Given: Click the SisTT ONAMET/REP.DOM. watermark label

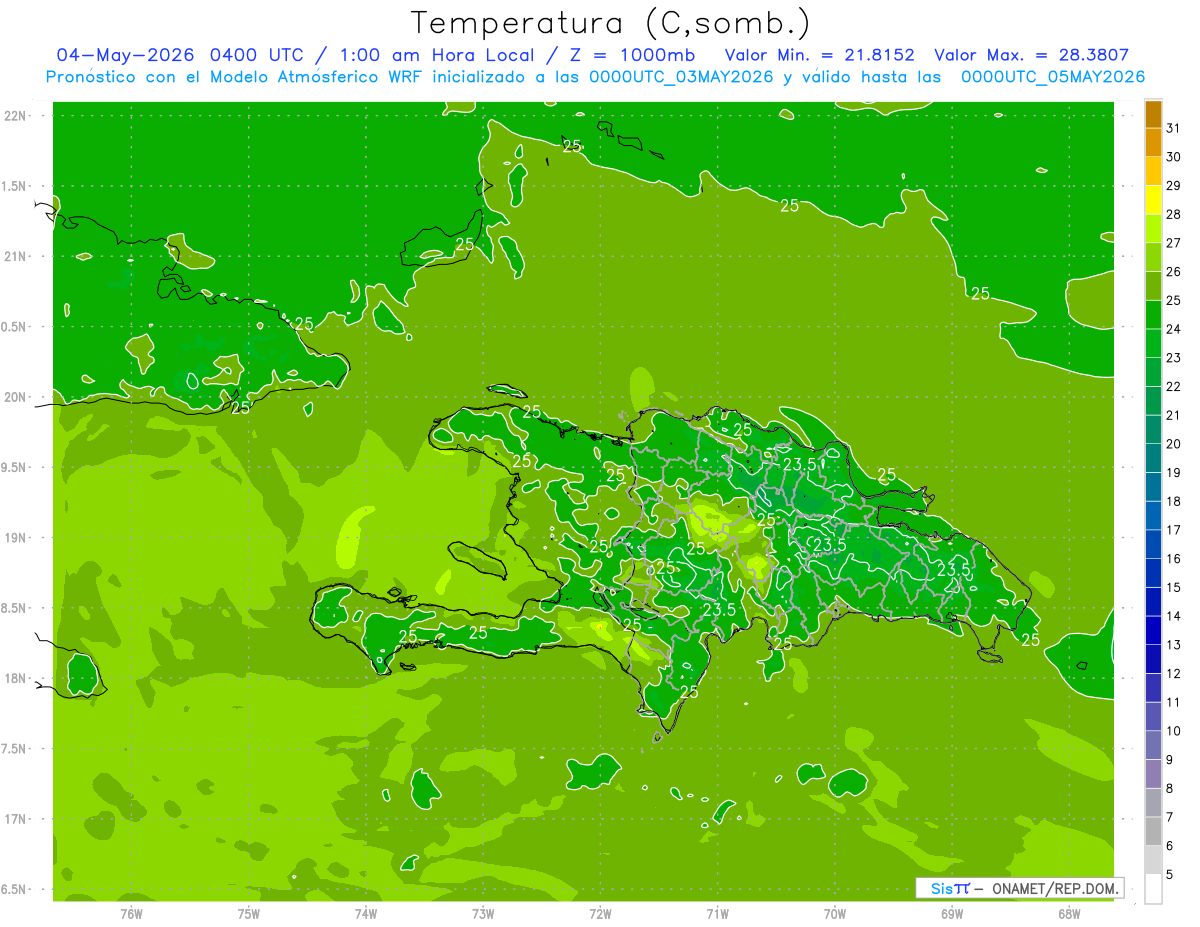Looking at the screenshot, I should 1019,888.
